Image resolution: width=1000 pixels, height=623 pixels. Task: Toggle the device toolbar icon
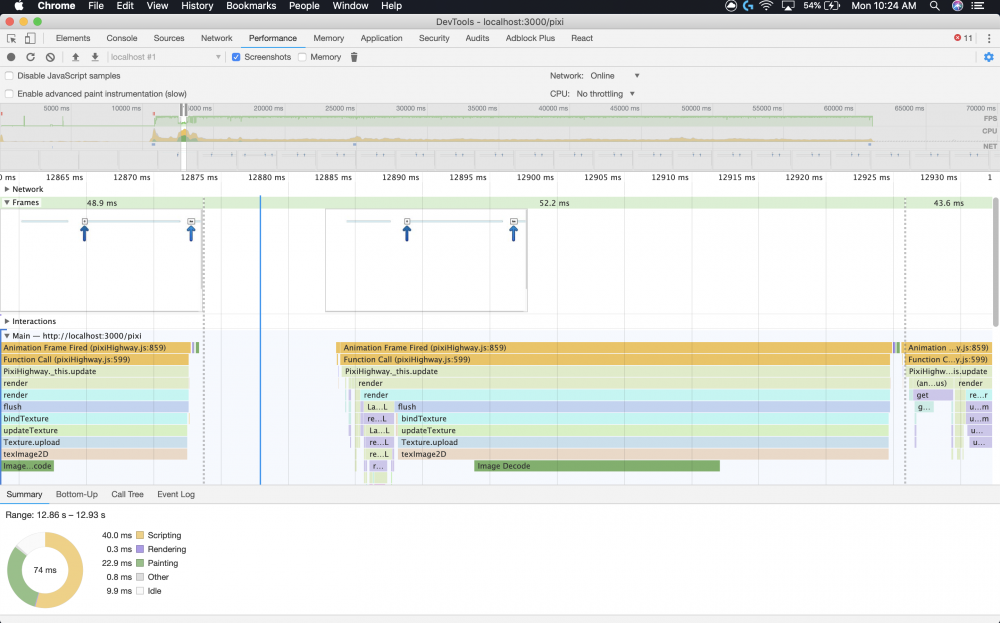[x=30, y=38]
